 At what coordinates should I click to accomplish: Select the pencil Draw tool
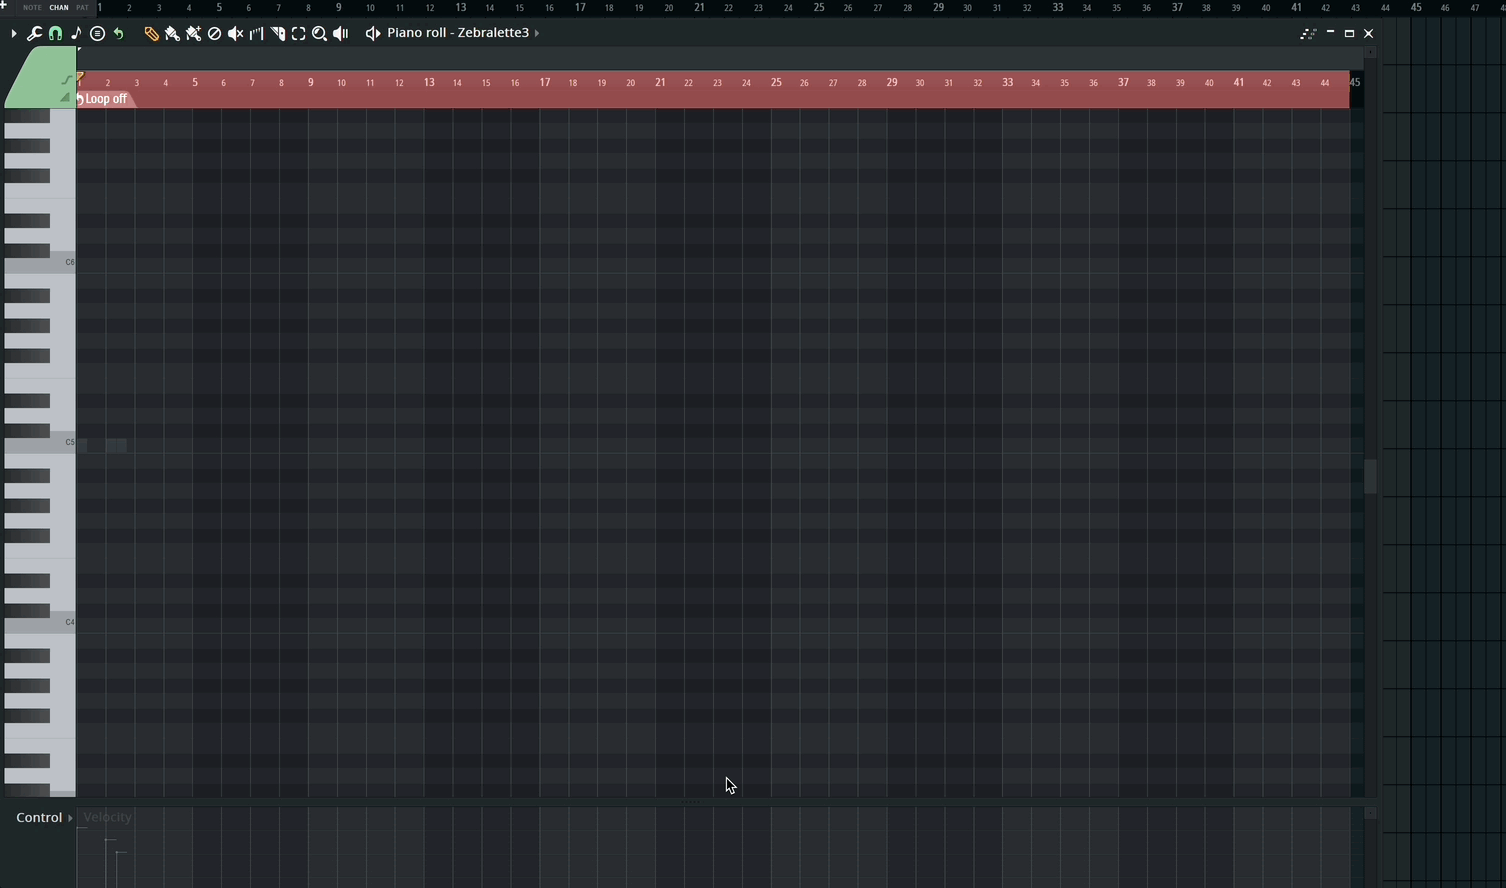151,34
